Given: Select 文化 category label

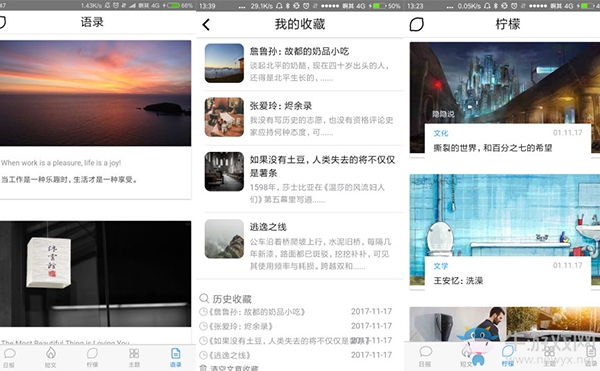Looking at the screenshot, I should [x=441, y=133].
